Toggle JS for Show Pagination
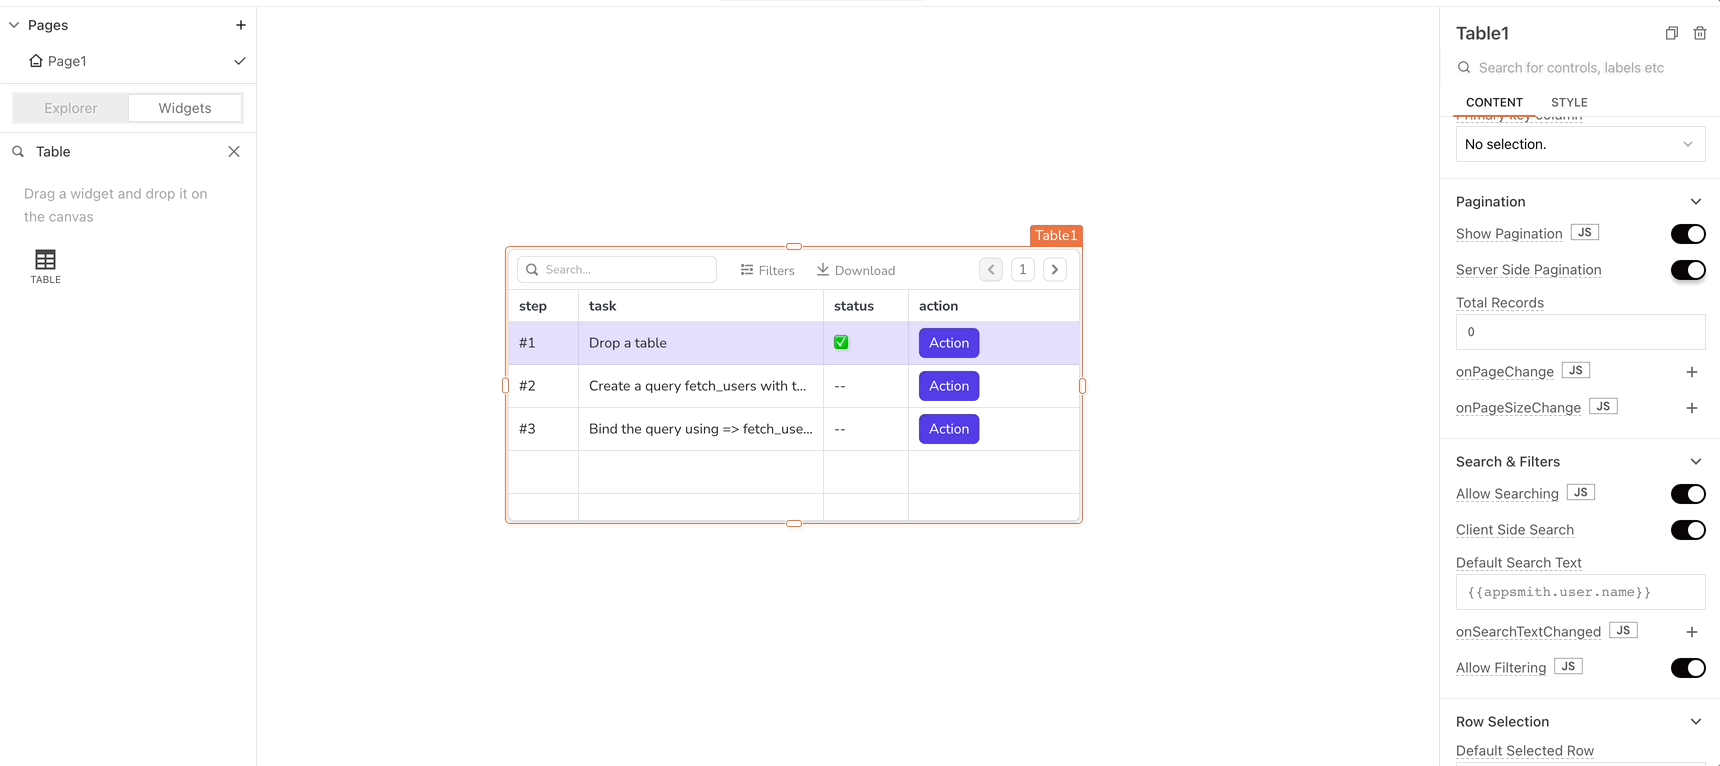Screen dimensions: 1720x766 (1585, 232)
